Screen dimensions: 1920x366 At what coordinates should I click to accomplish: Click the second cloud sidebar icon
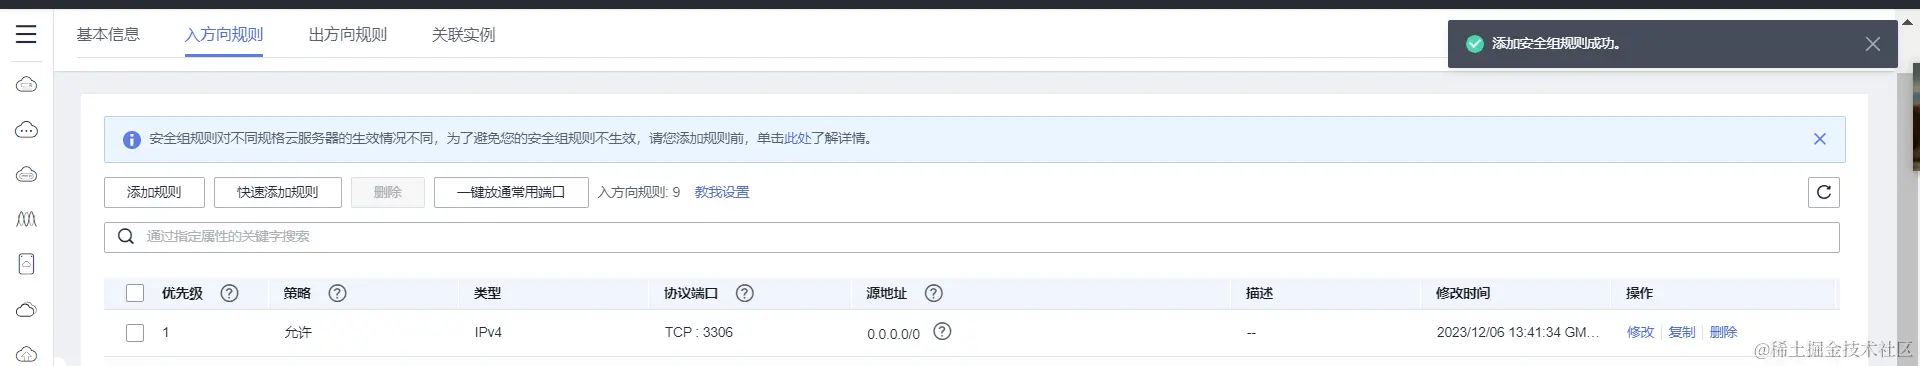coord(27,130)
